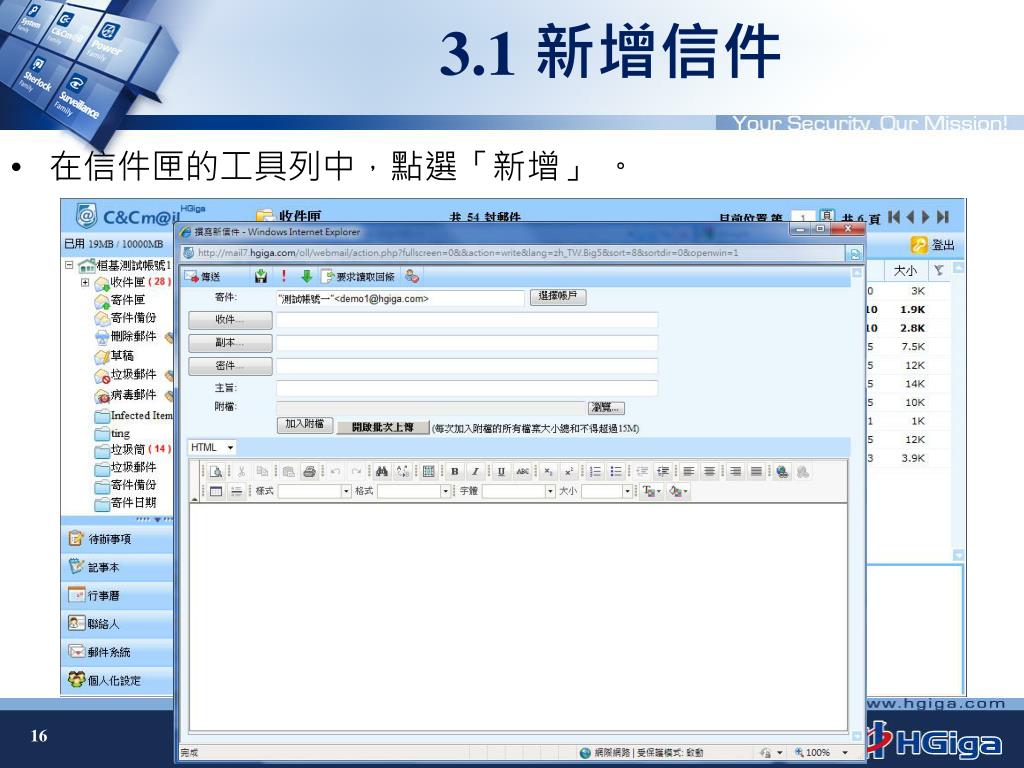Screen dimensions: 1024x768
Task: Click the undo arrow icon
Action: [x=336, y=472]
